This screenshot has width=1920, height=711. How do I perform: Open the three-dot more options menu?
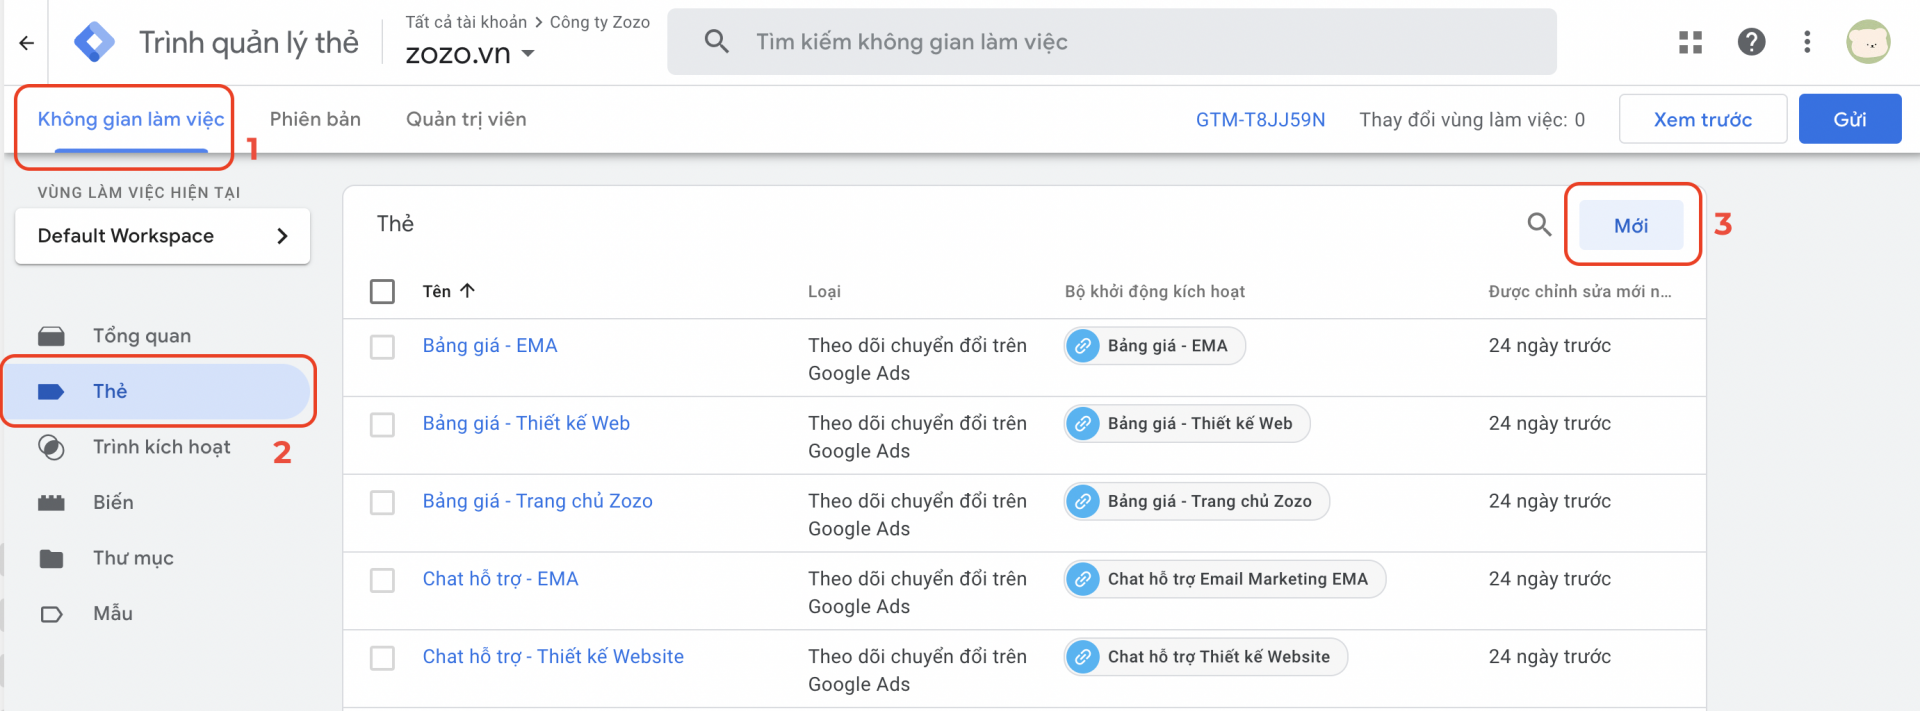click(1807, 42)
